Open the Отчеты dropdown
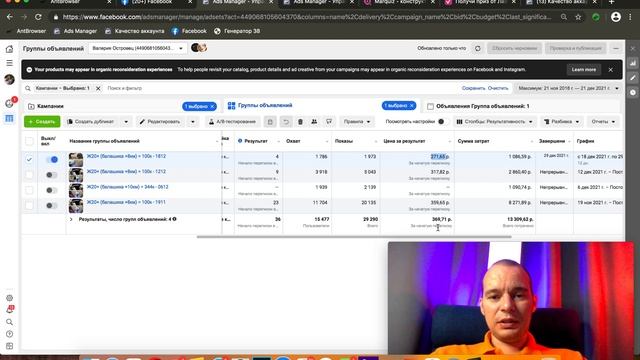This screenshot has width=640, height=360. 603,122
